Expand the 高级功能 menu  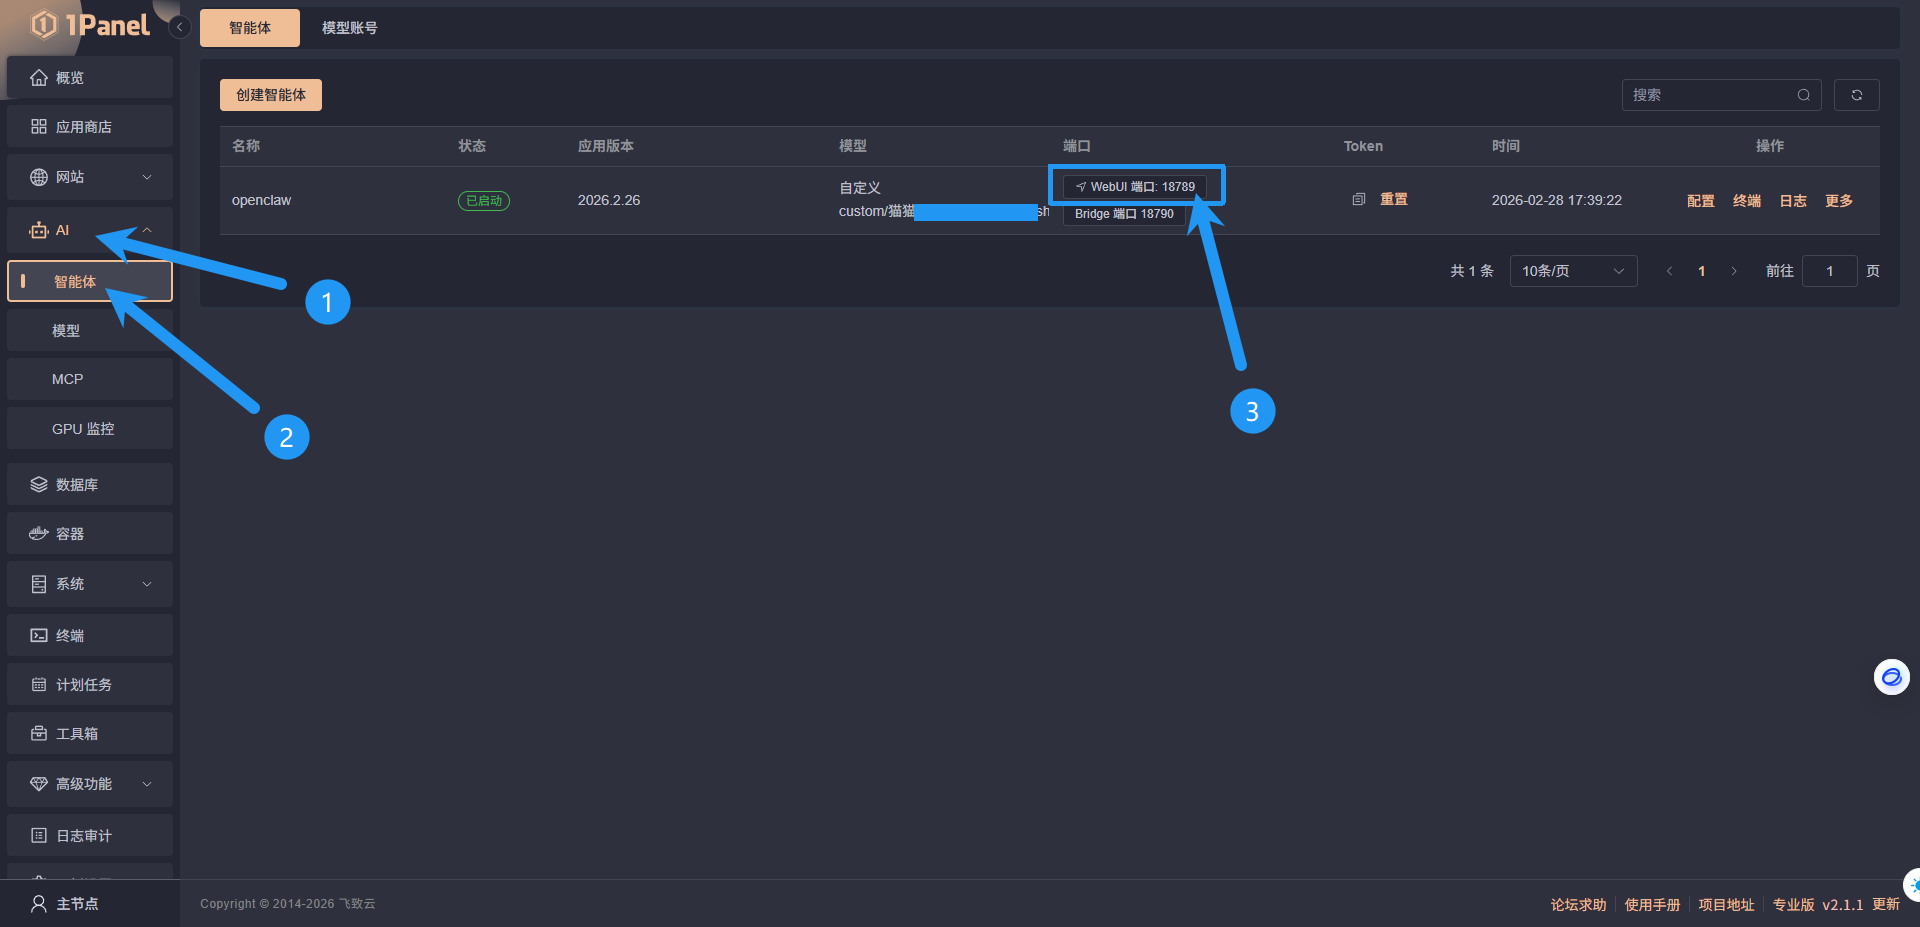(x=89, y=784)
